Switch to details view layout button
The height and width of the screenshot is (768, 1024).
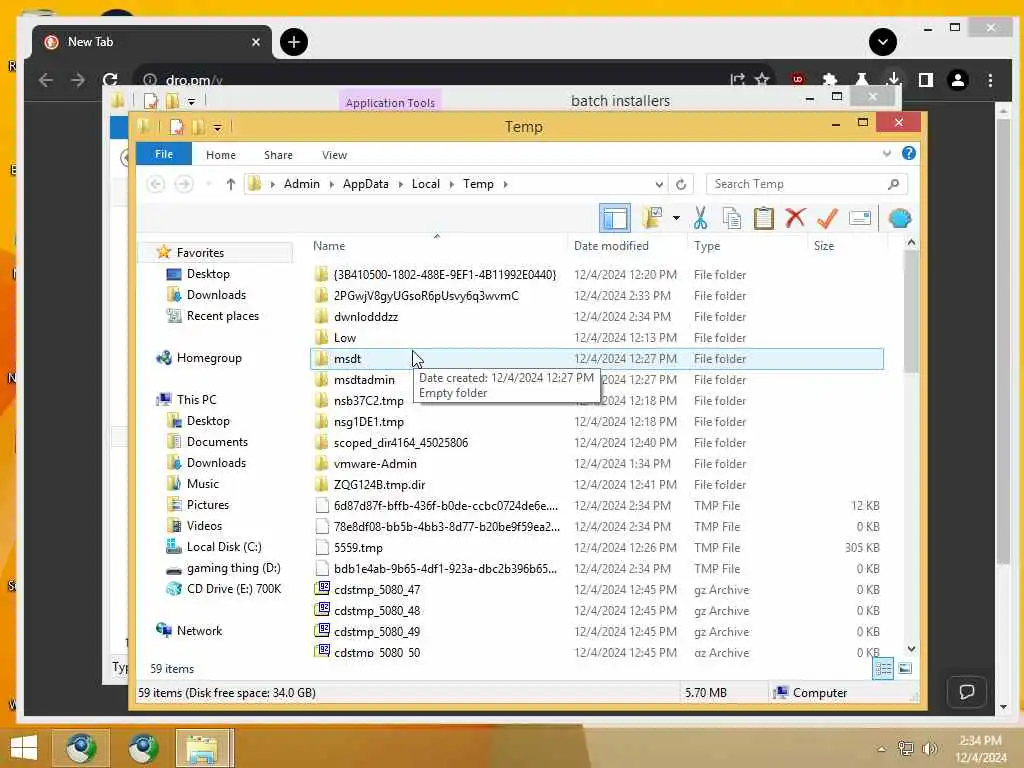tap(883, 668)
